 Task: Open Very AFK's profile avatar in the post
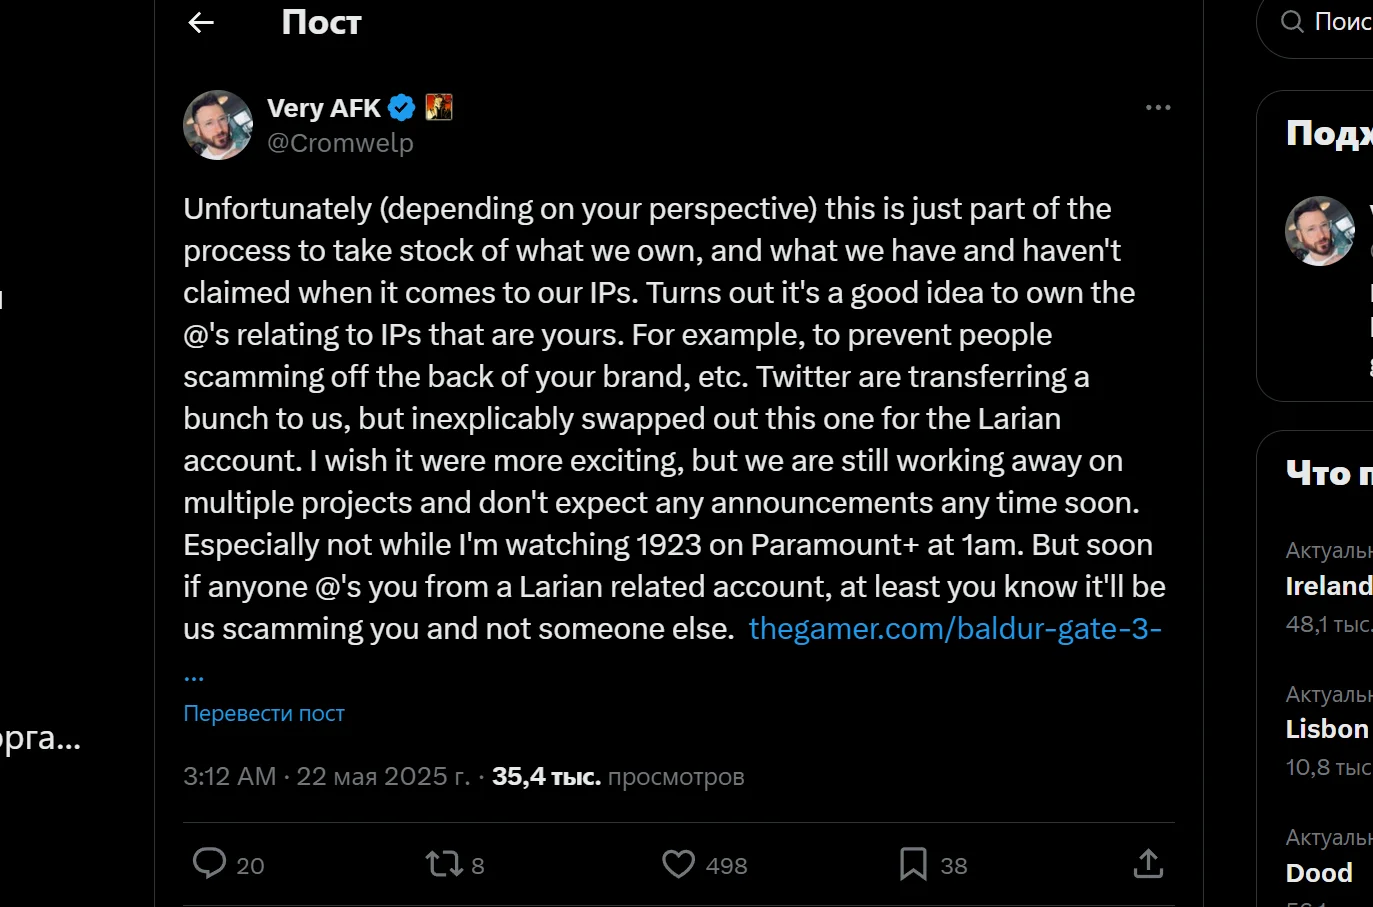(218, 125)
